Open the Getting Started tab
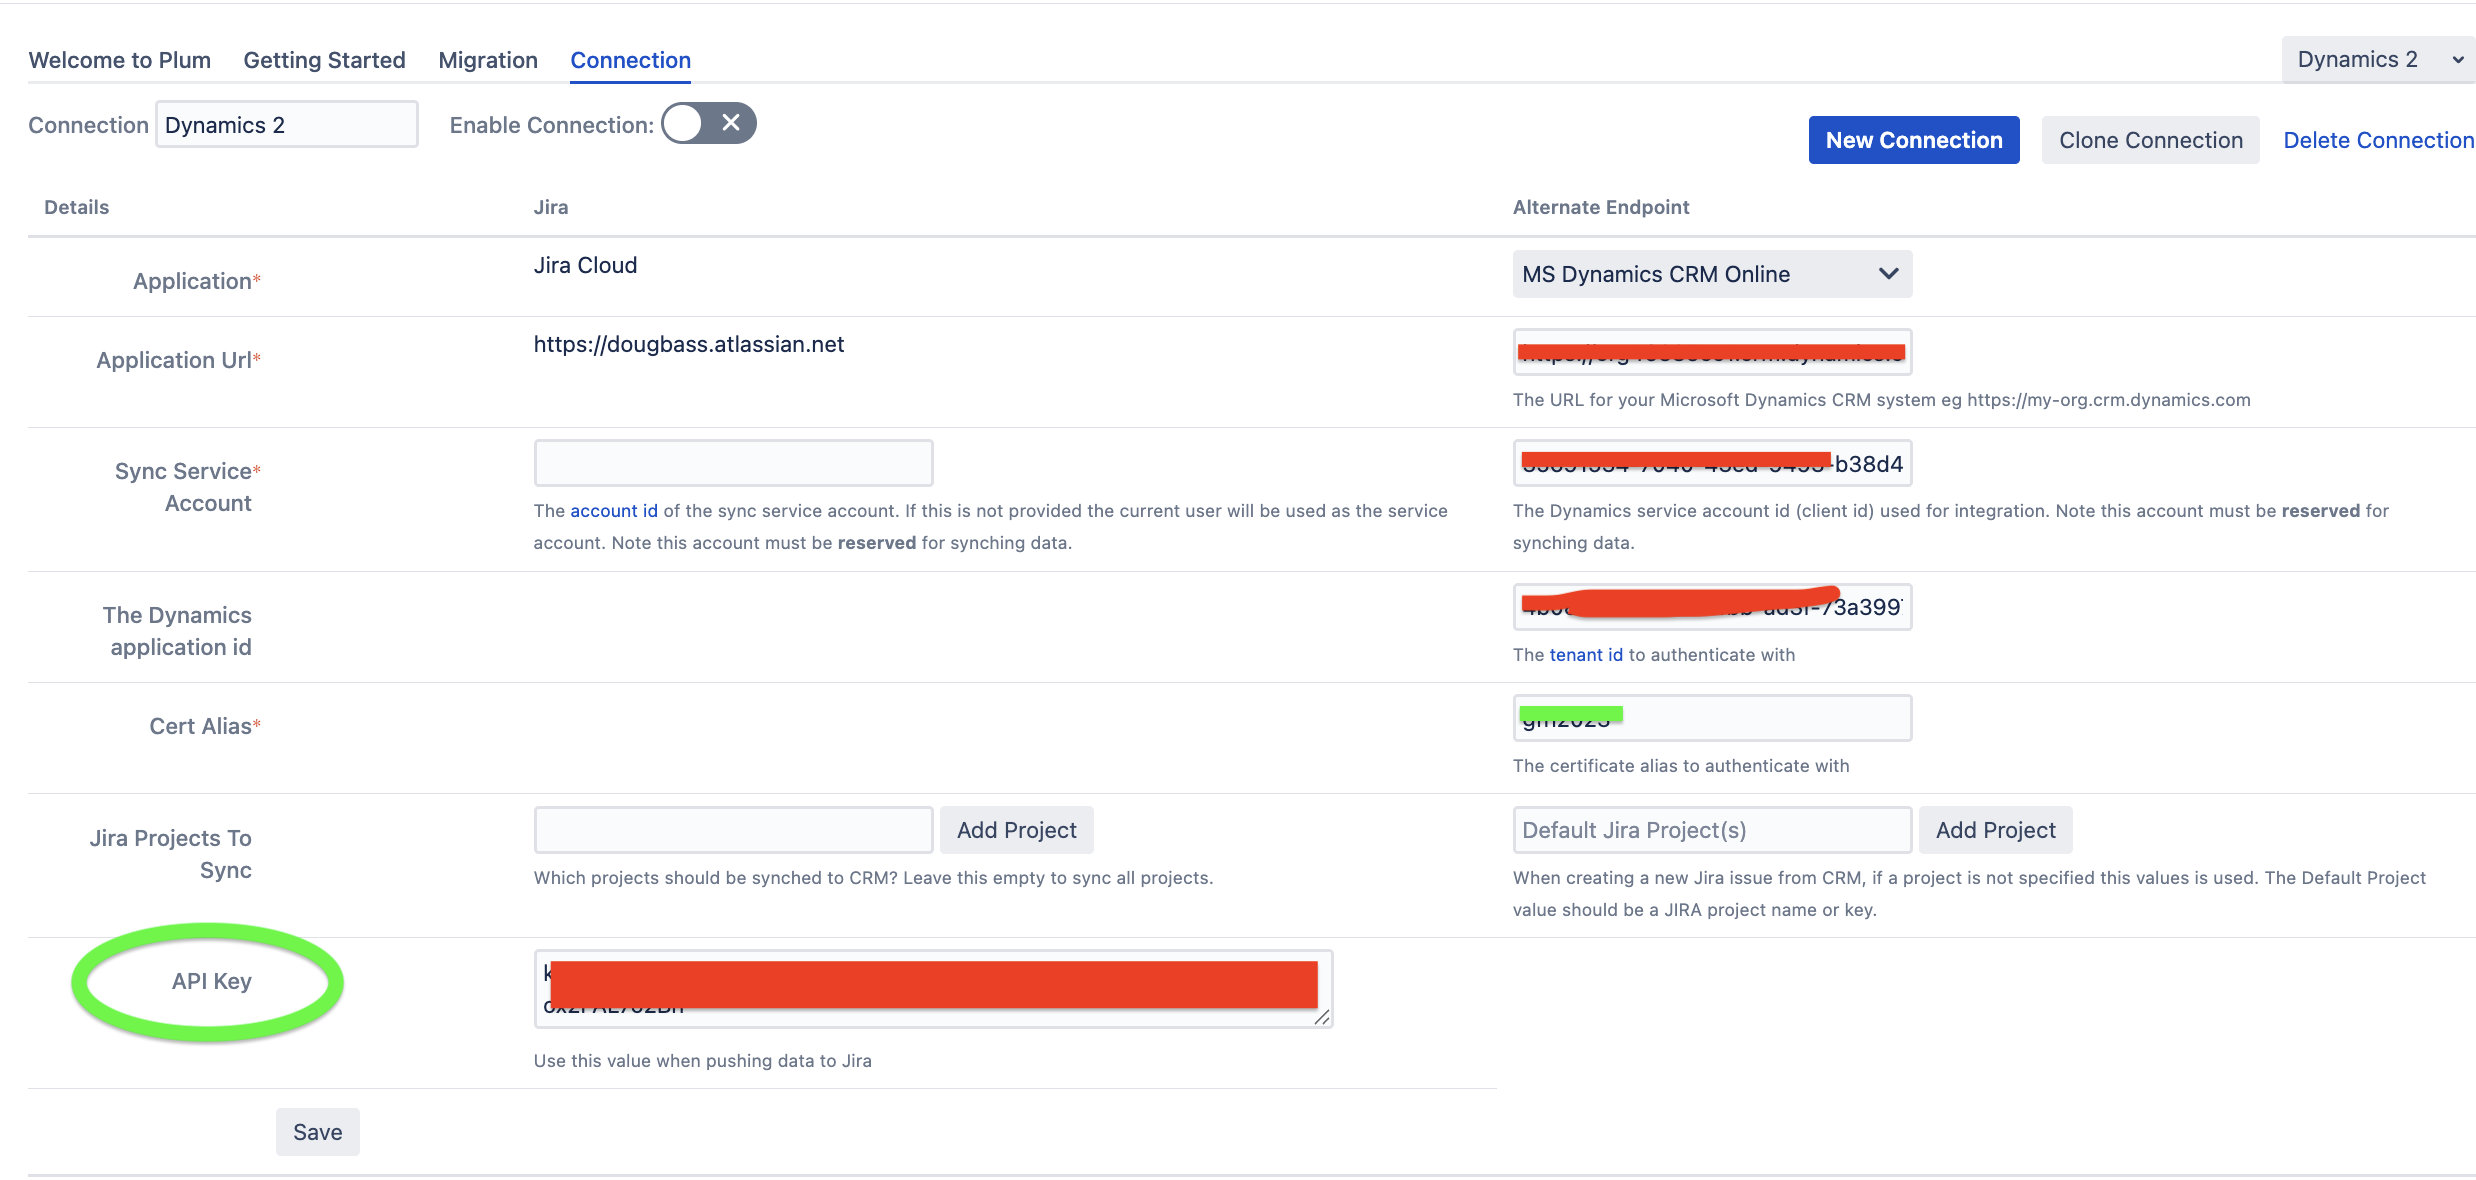Screen dimensions: 2476x1180 click(325, 60)
